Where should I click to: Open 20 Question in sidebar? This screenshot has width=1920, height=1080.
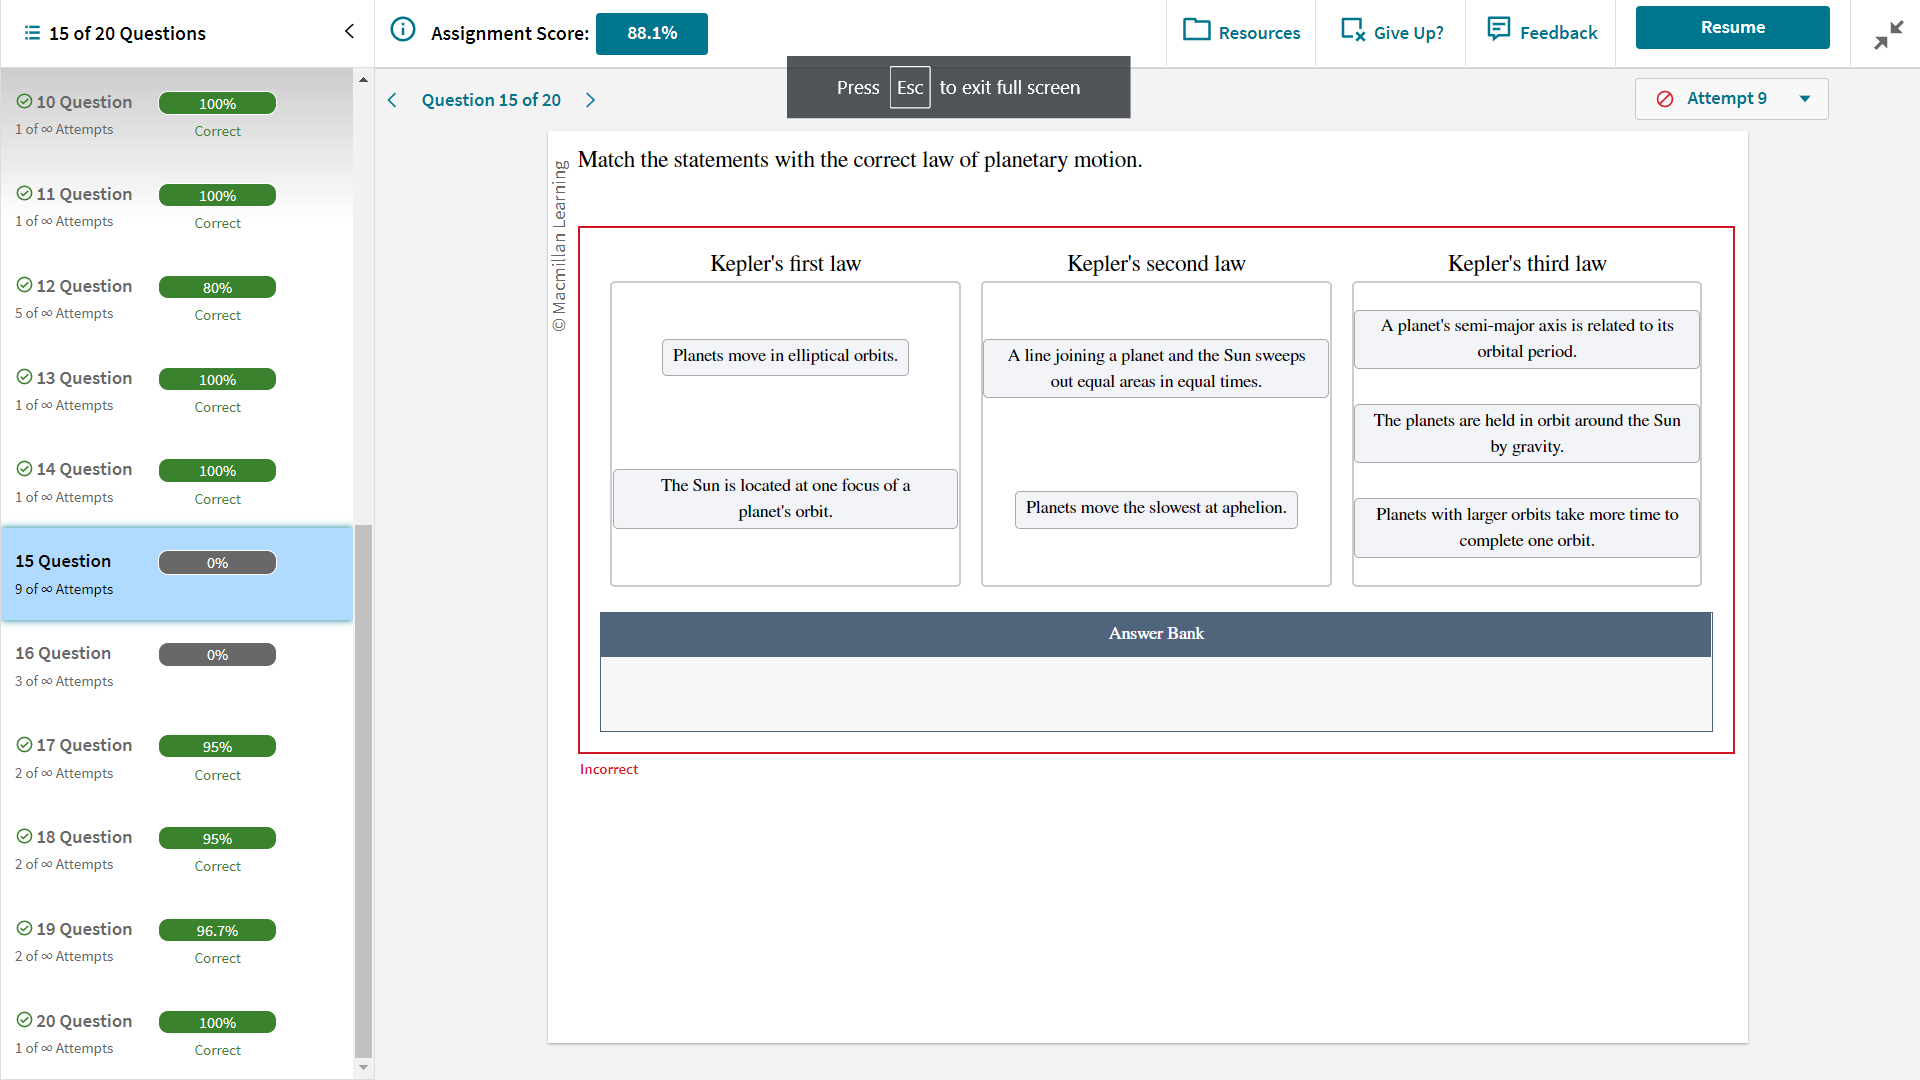(84, 1022)
